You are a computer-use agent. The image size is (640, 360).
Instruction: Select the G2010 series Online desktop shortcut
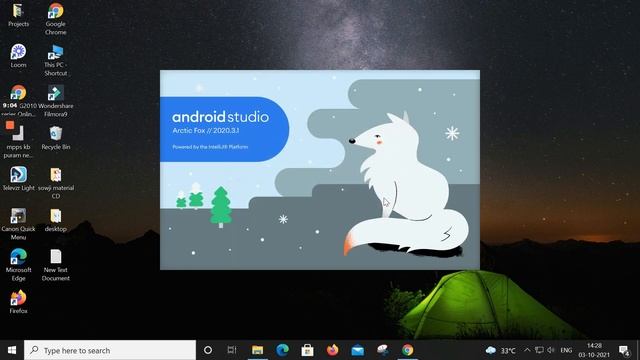click(x=18, y=101)
